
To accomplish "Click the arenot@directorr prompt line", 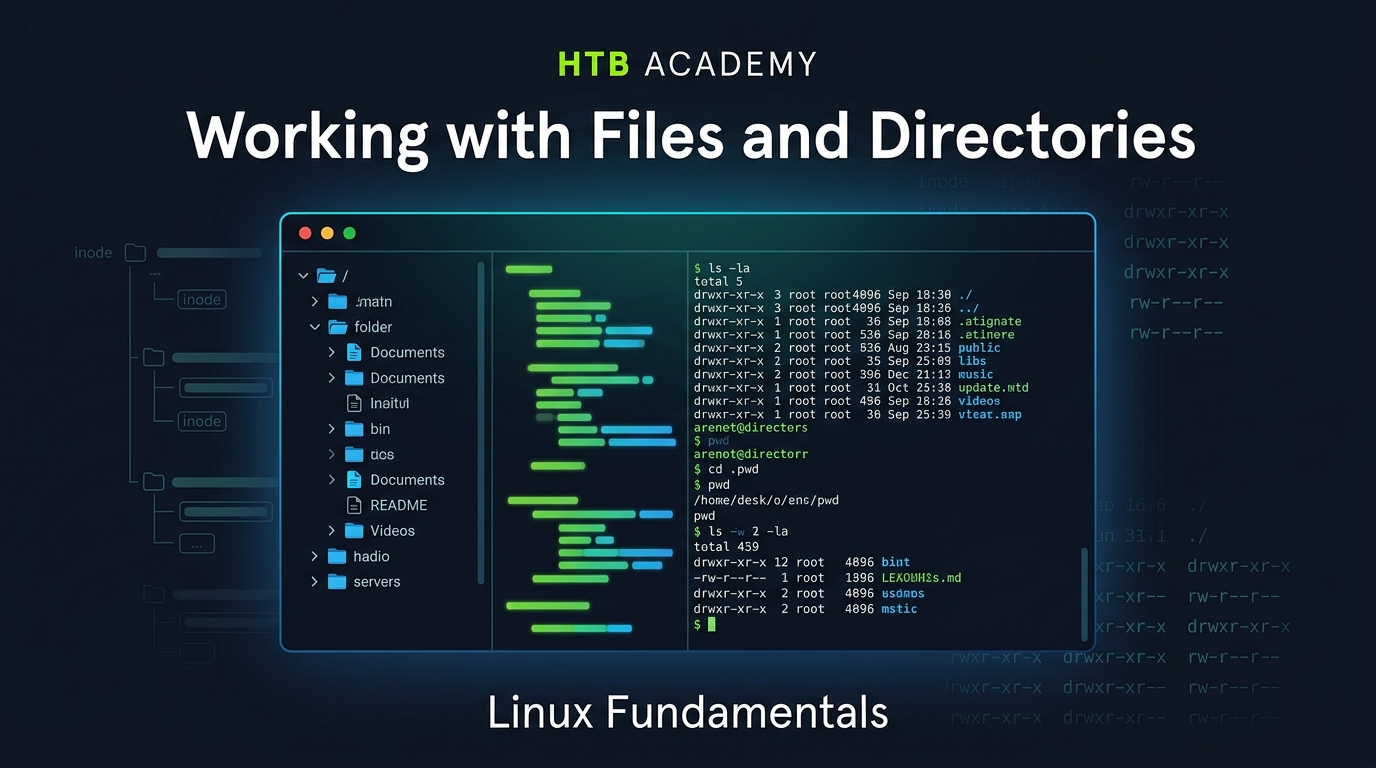I will coord(751,454).
